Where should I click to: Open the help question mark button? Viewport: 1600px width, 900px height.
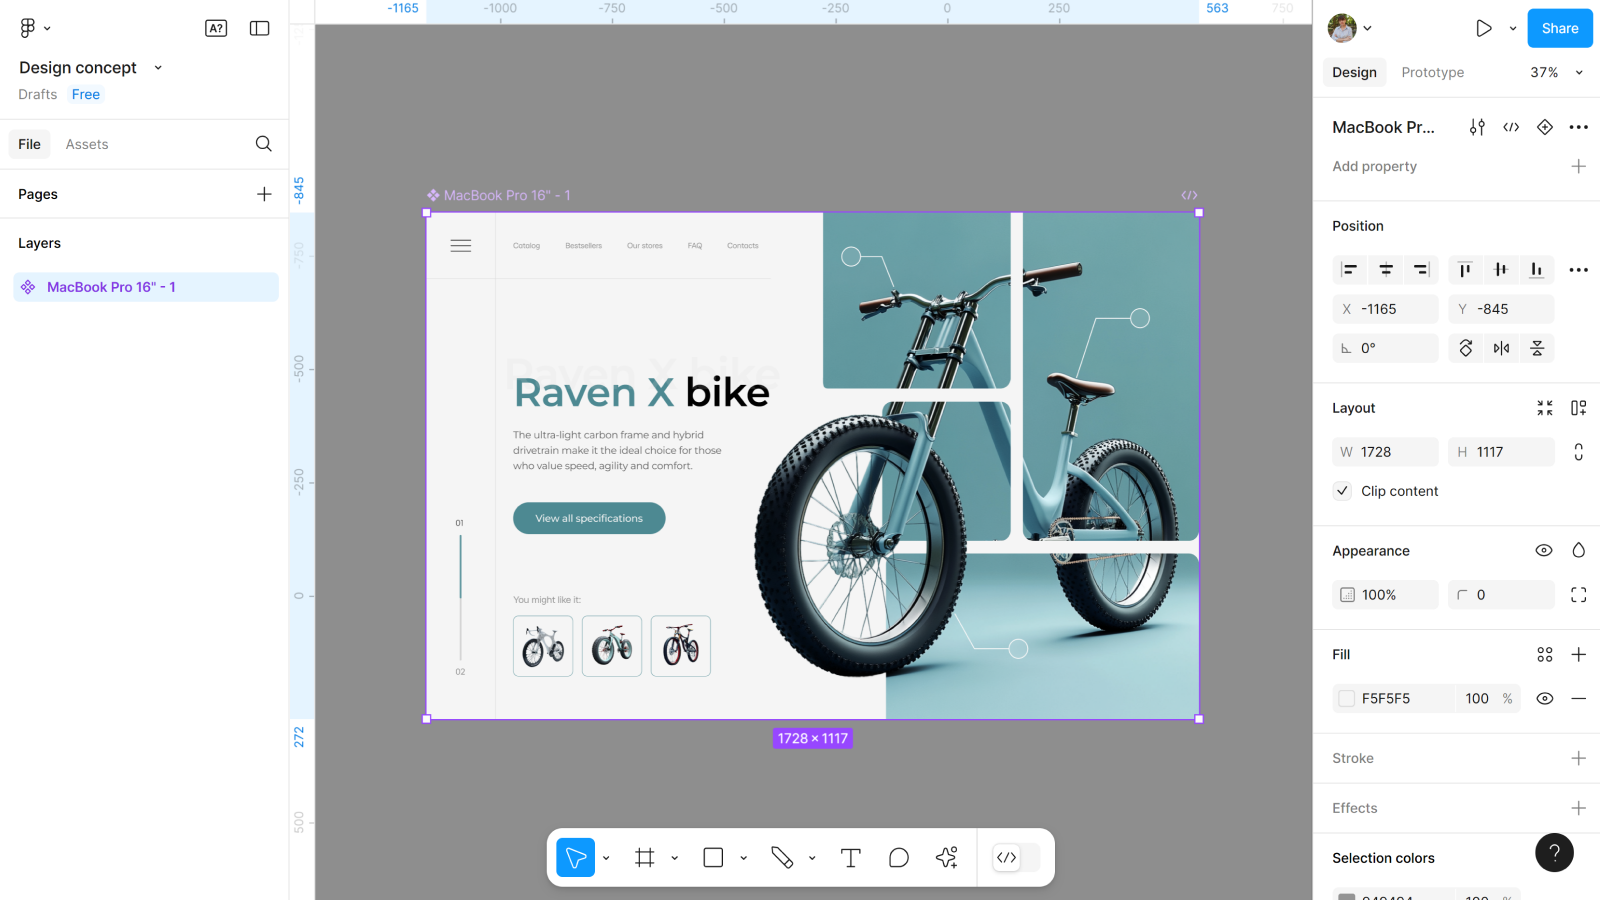(x=1554, y=852)
